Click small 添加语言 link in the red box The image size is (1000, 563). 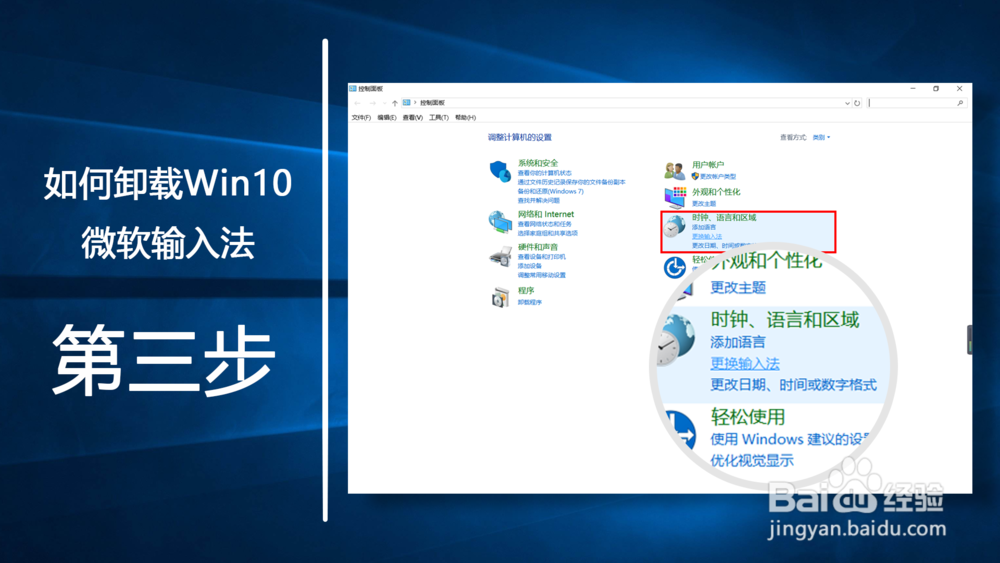coord(704,227)
